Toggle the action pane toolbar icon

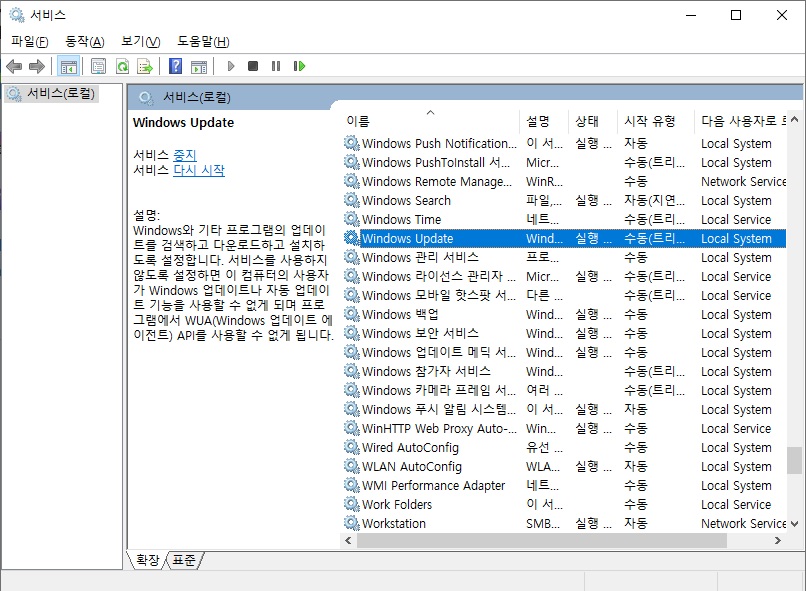tap(199, 66)
